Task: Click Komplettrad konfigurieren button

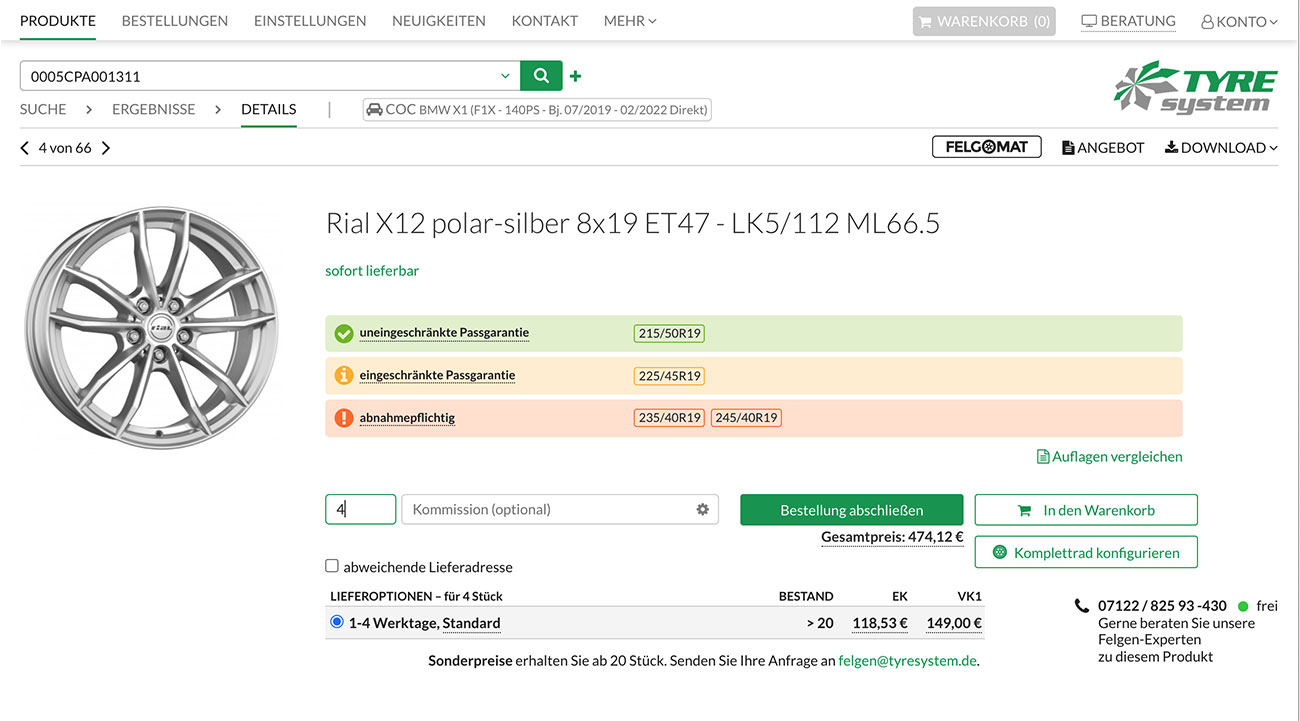Action: tap(1086, 552)
